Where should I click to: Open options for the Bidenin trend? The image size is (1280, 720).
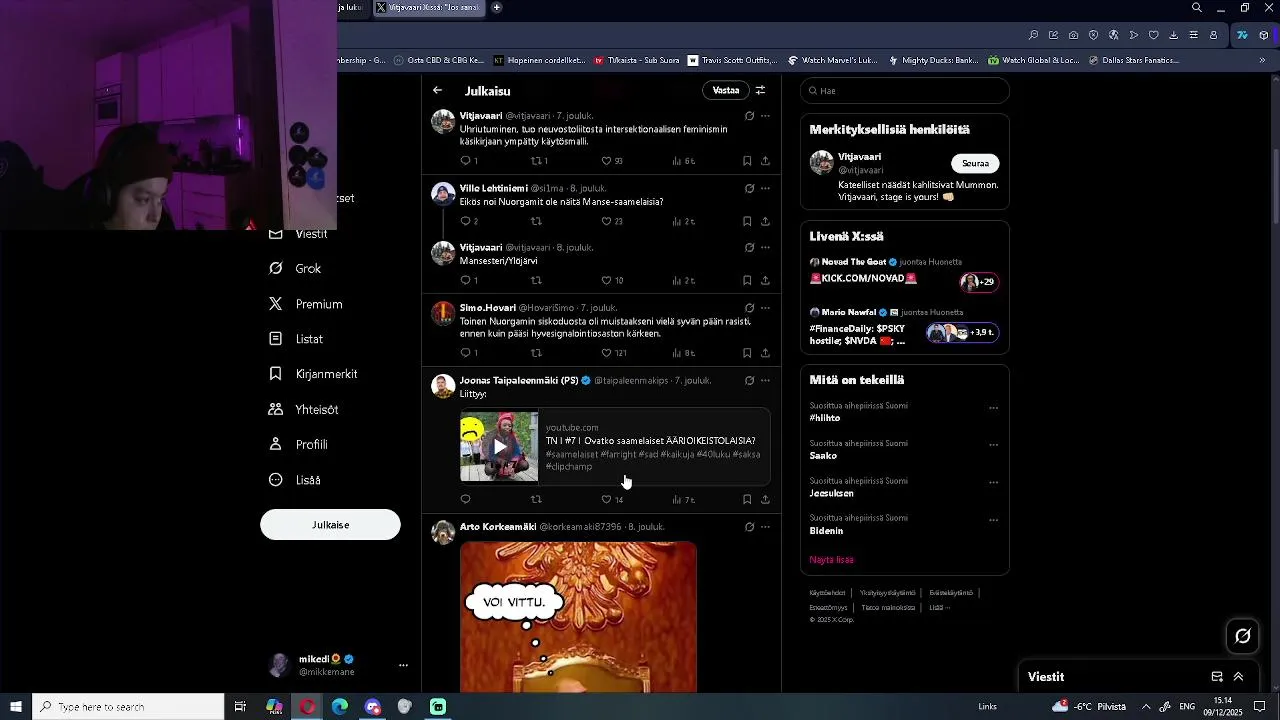coord(993,520)
